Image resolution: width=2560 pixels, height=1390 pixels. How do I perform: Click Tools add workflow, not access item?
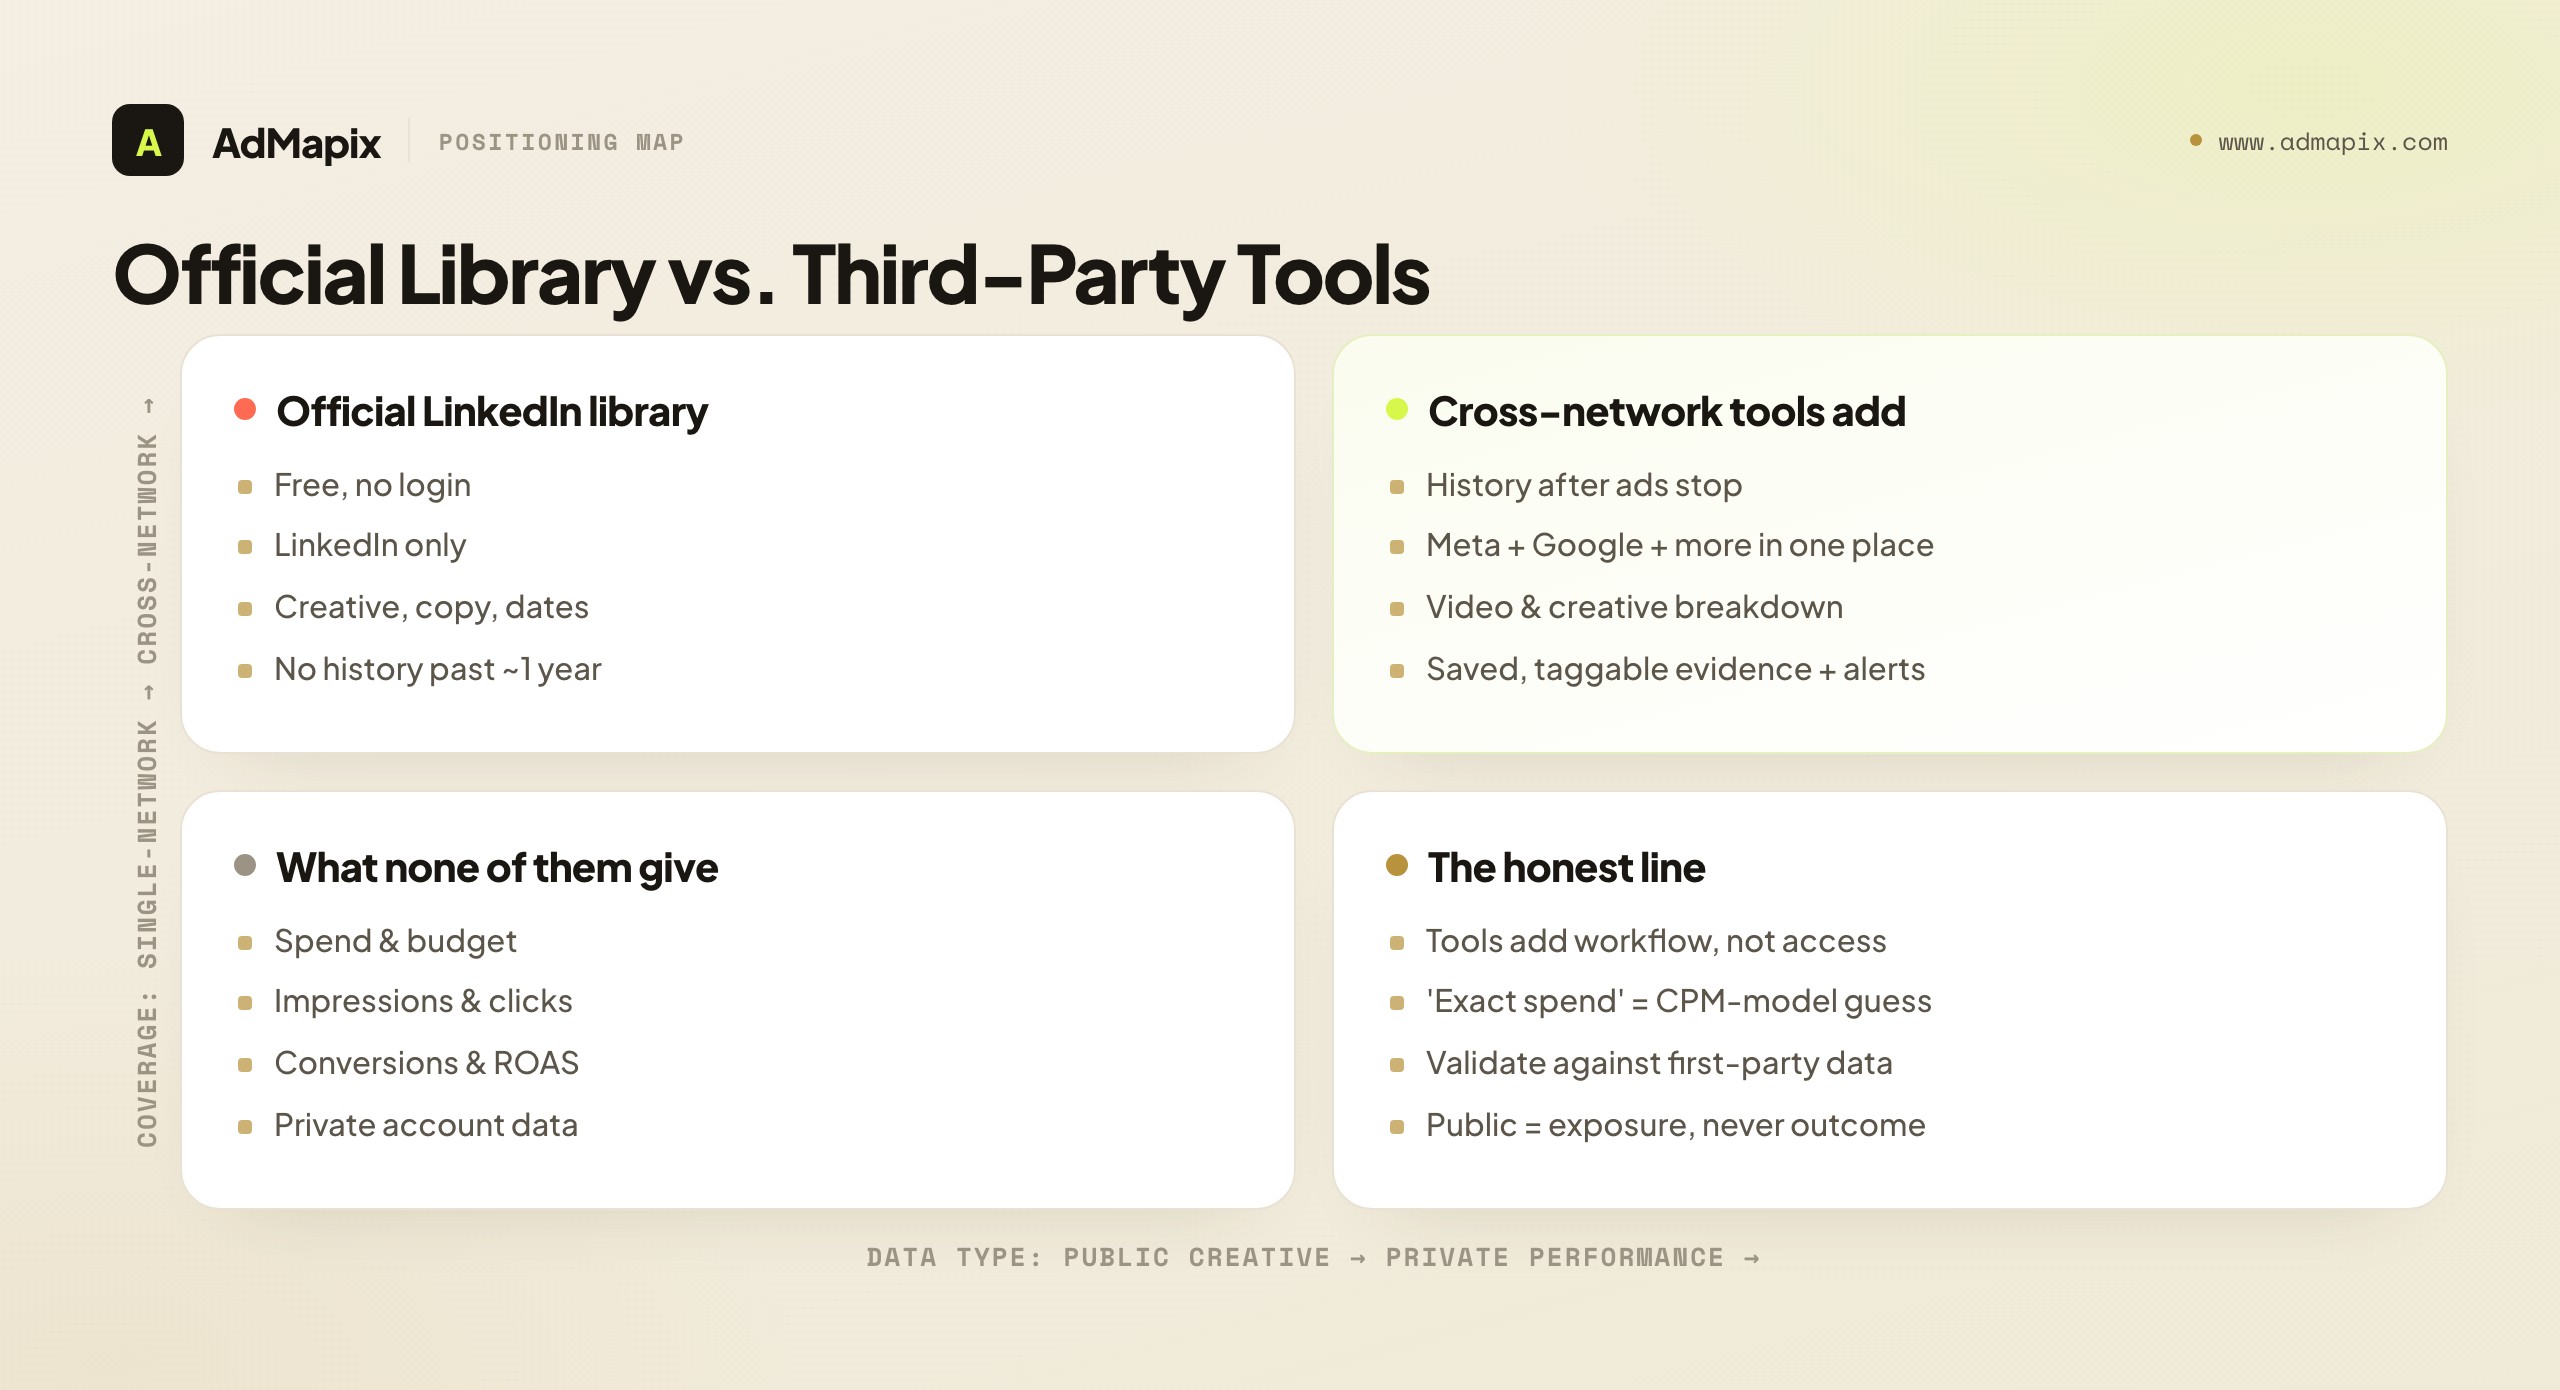(x=1656, y=942)
